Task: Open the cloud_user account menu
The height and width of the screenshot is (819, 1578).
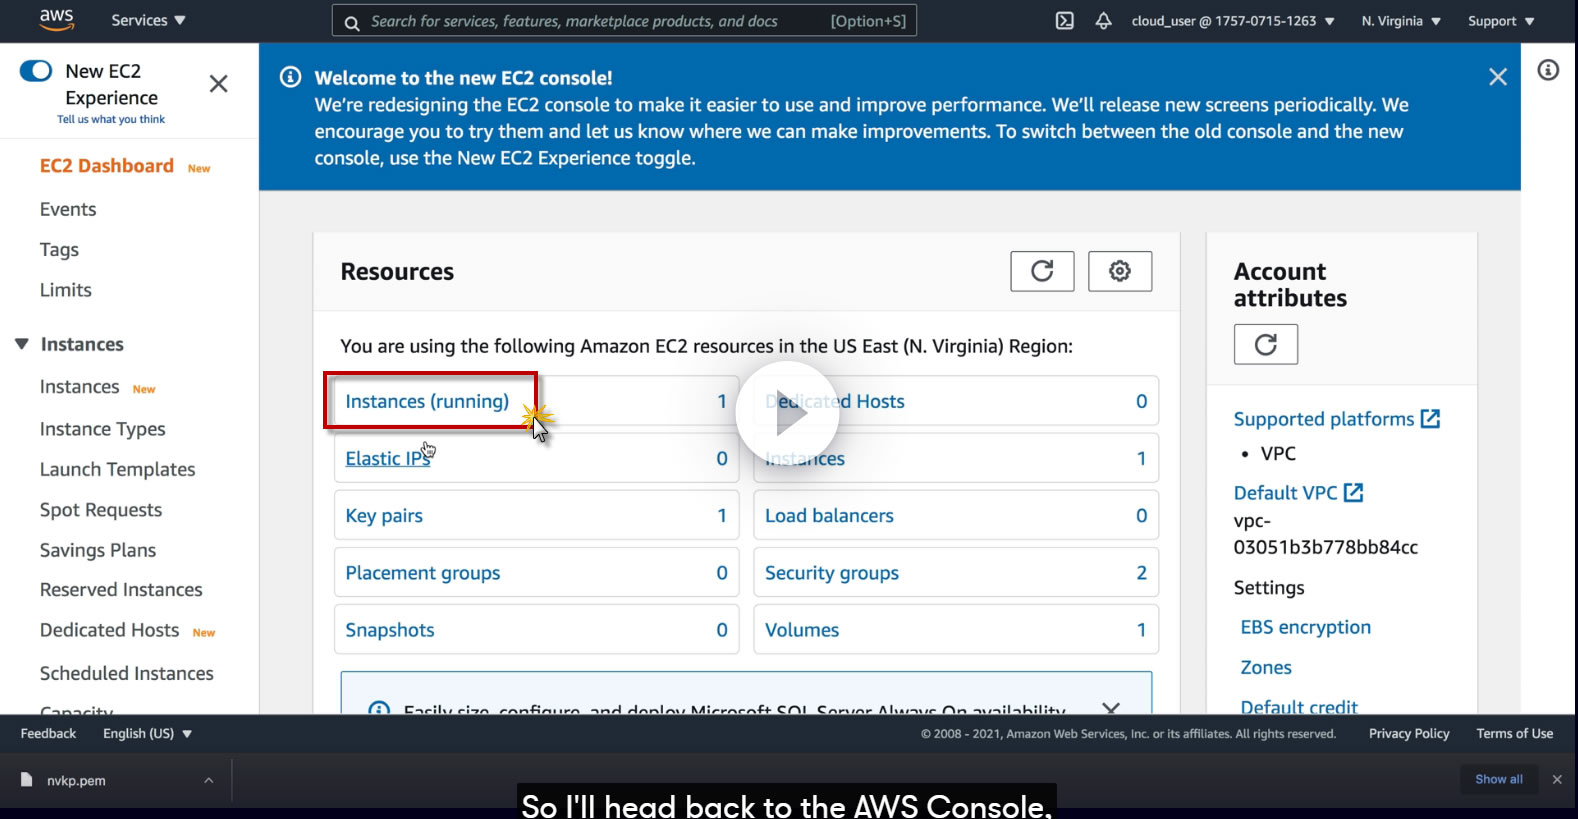Action: tap(1233, 21)
